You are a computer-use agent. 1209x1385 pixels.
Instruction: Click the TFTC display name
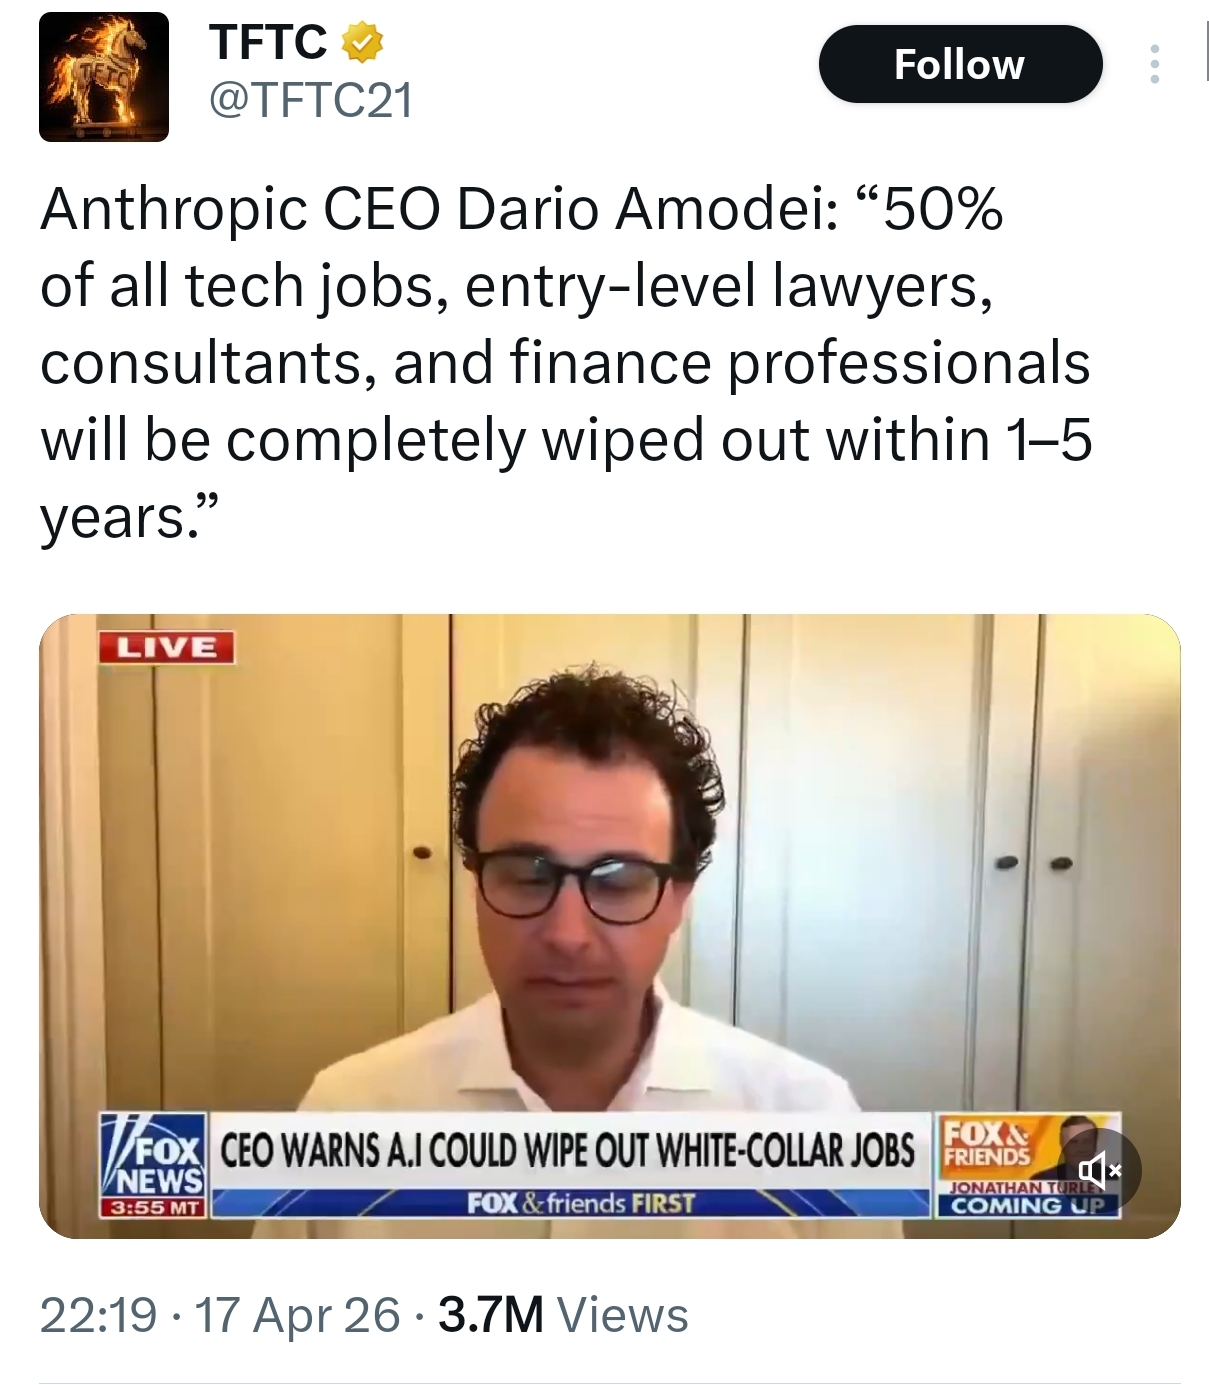[x=268, y=42]
